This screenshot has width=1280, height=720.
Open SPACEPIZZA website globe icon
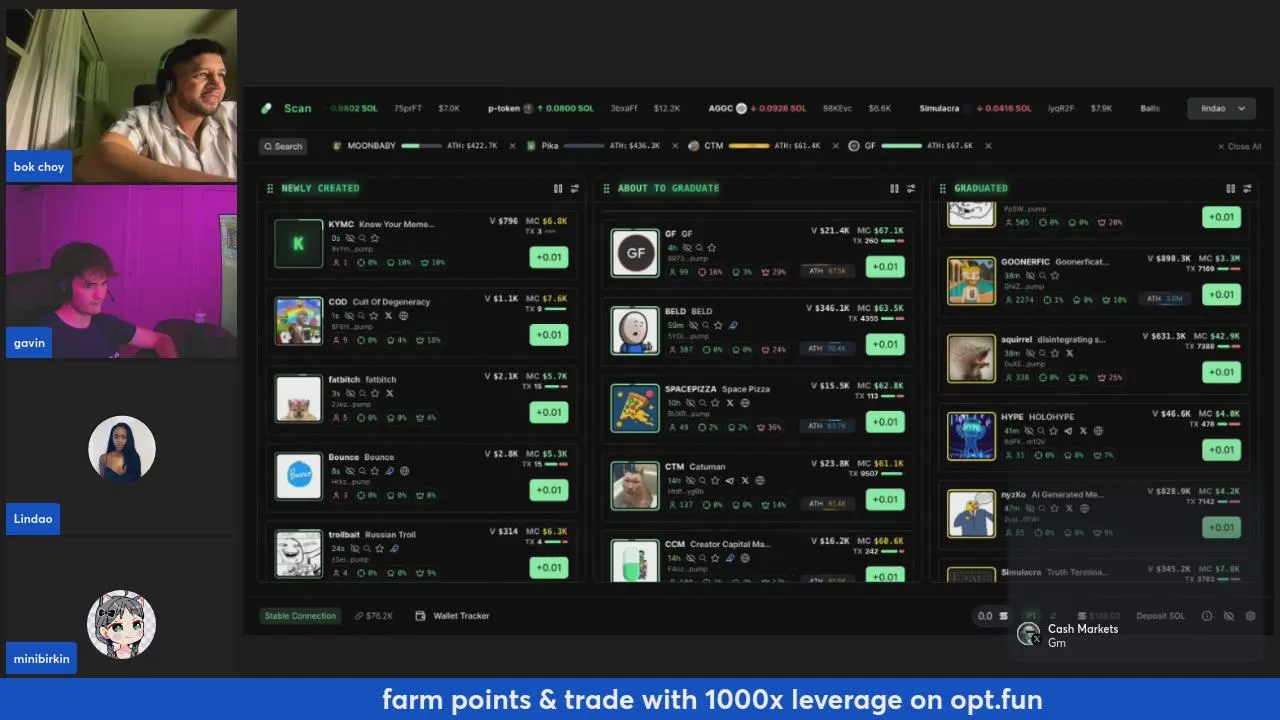click(x=744, y=403)
